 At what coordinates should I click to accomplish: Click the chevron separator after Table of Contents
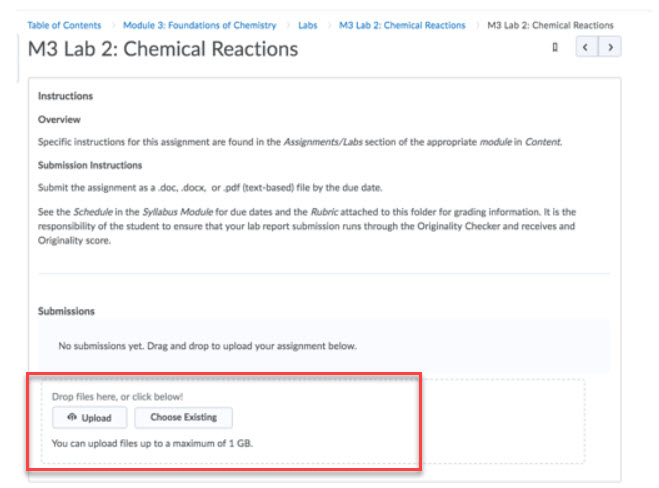(x=113, y=25)
